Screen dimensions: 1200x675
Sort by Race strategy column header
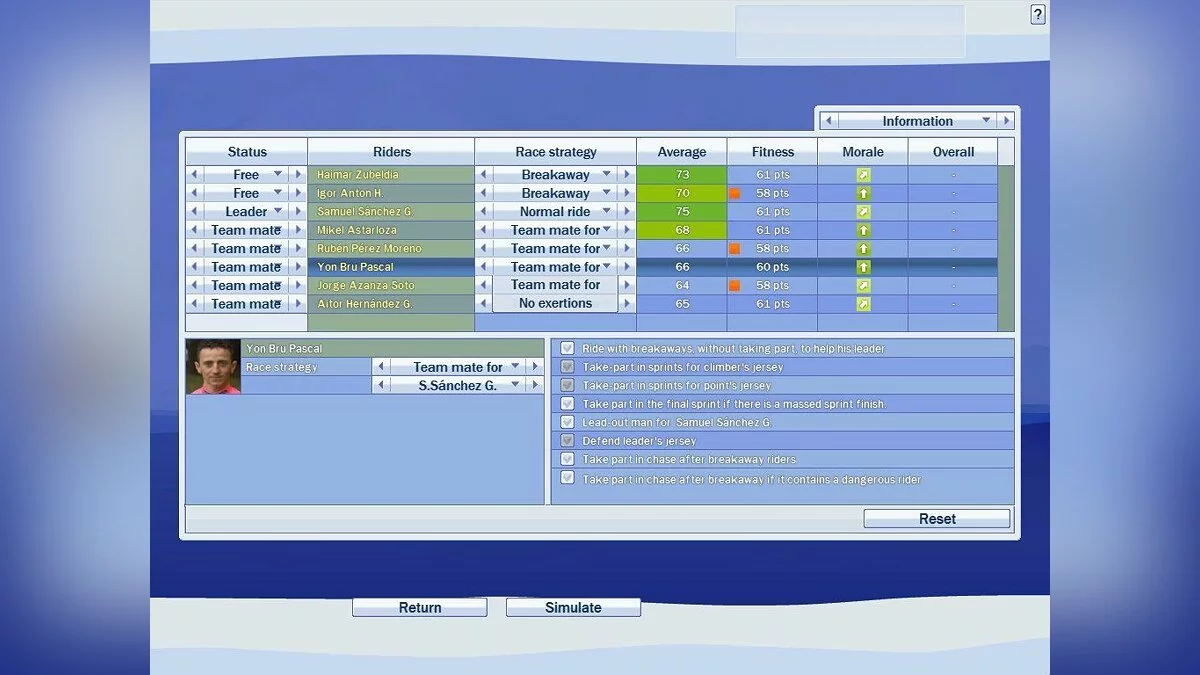[x=555, y=152]
